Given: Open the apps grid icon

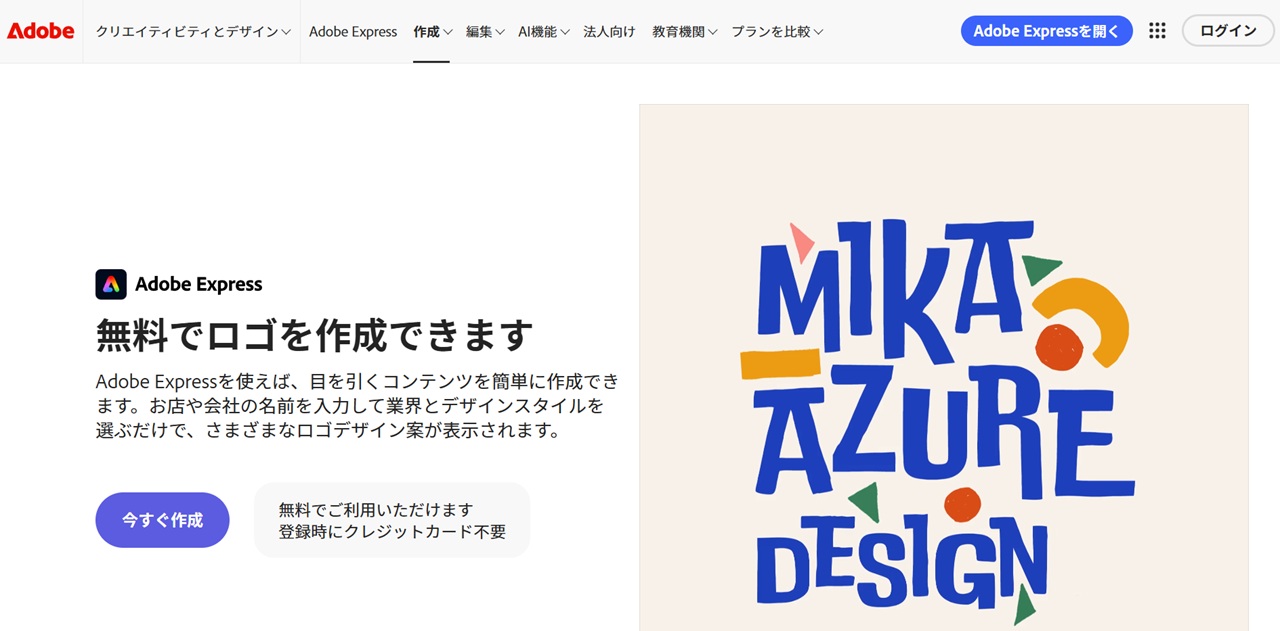Looking at the screenshot, I should coord(1157,31).
